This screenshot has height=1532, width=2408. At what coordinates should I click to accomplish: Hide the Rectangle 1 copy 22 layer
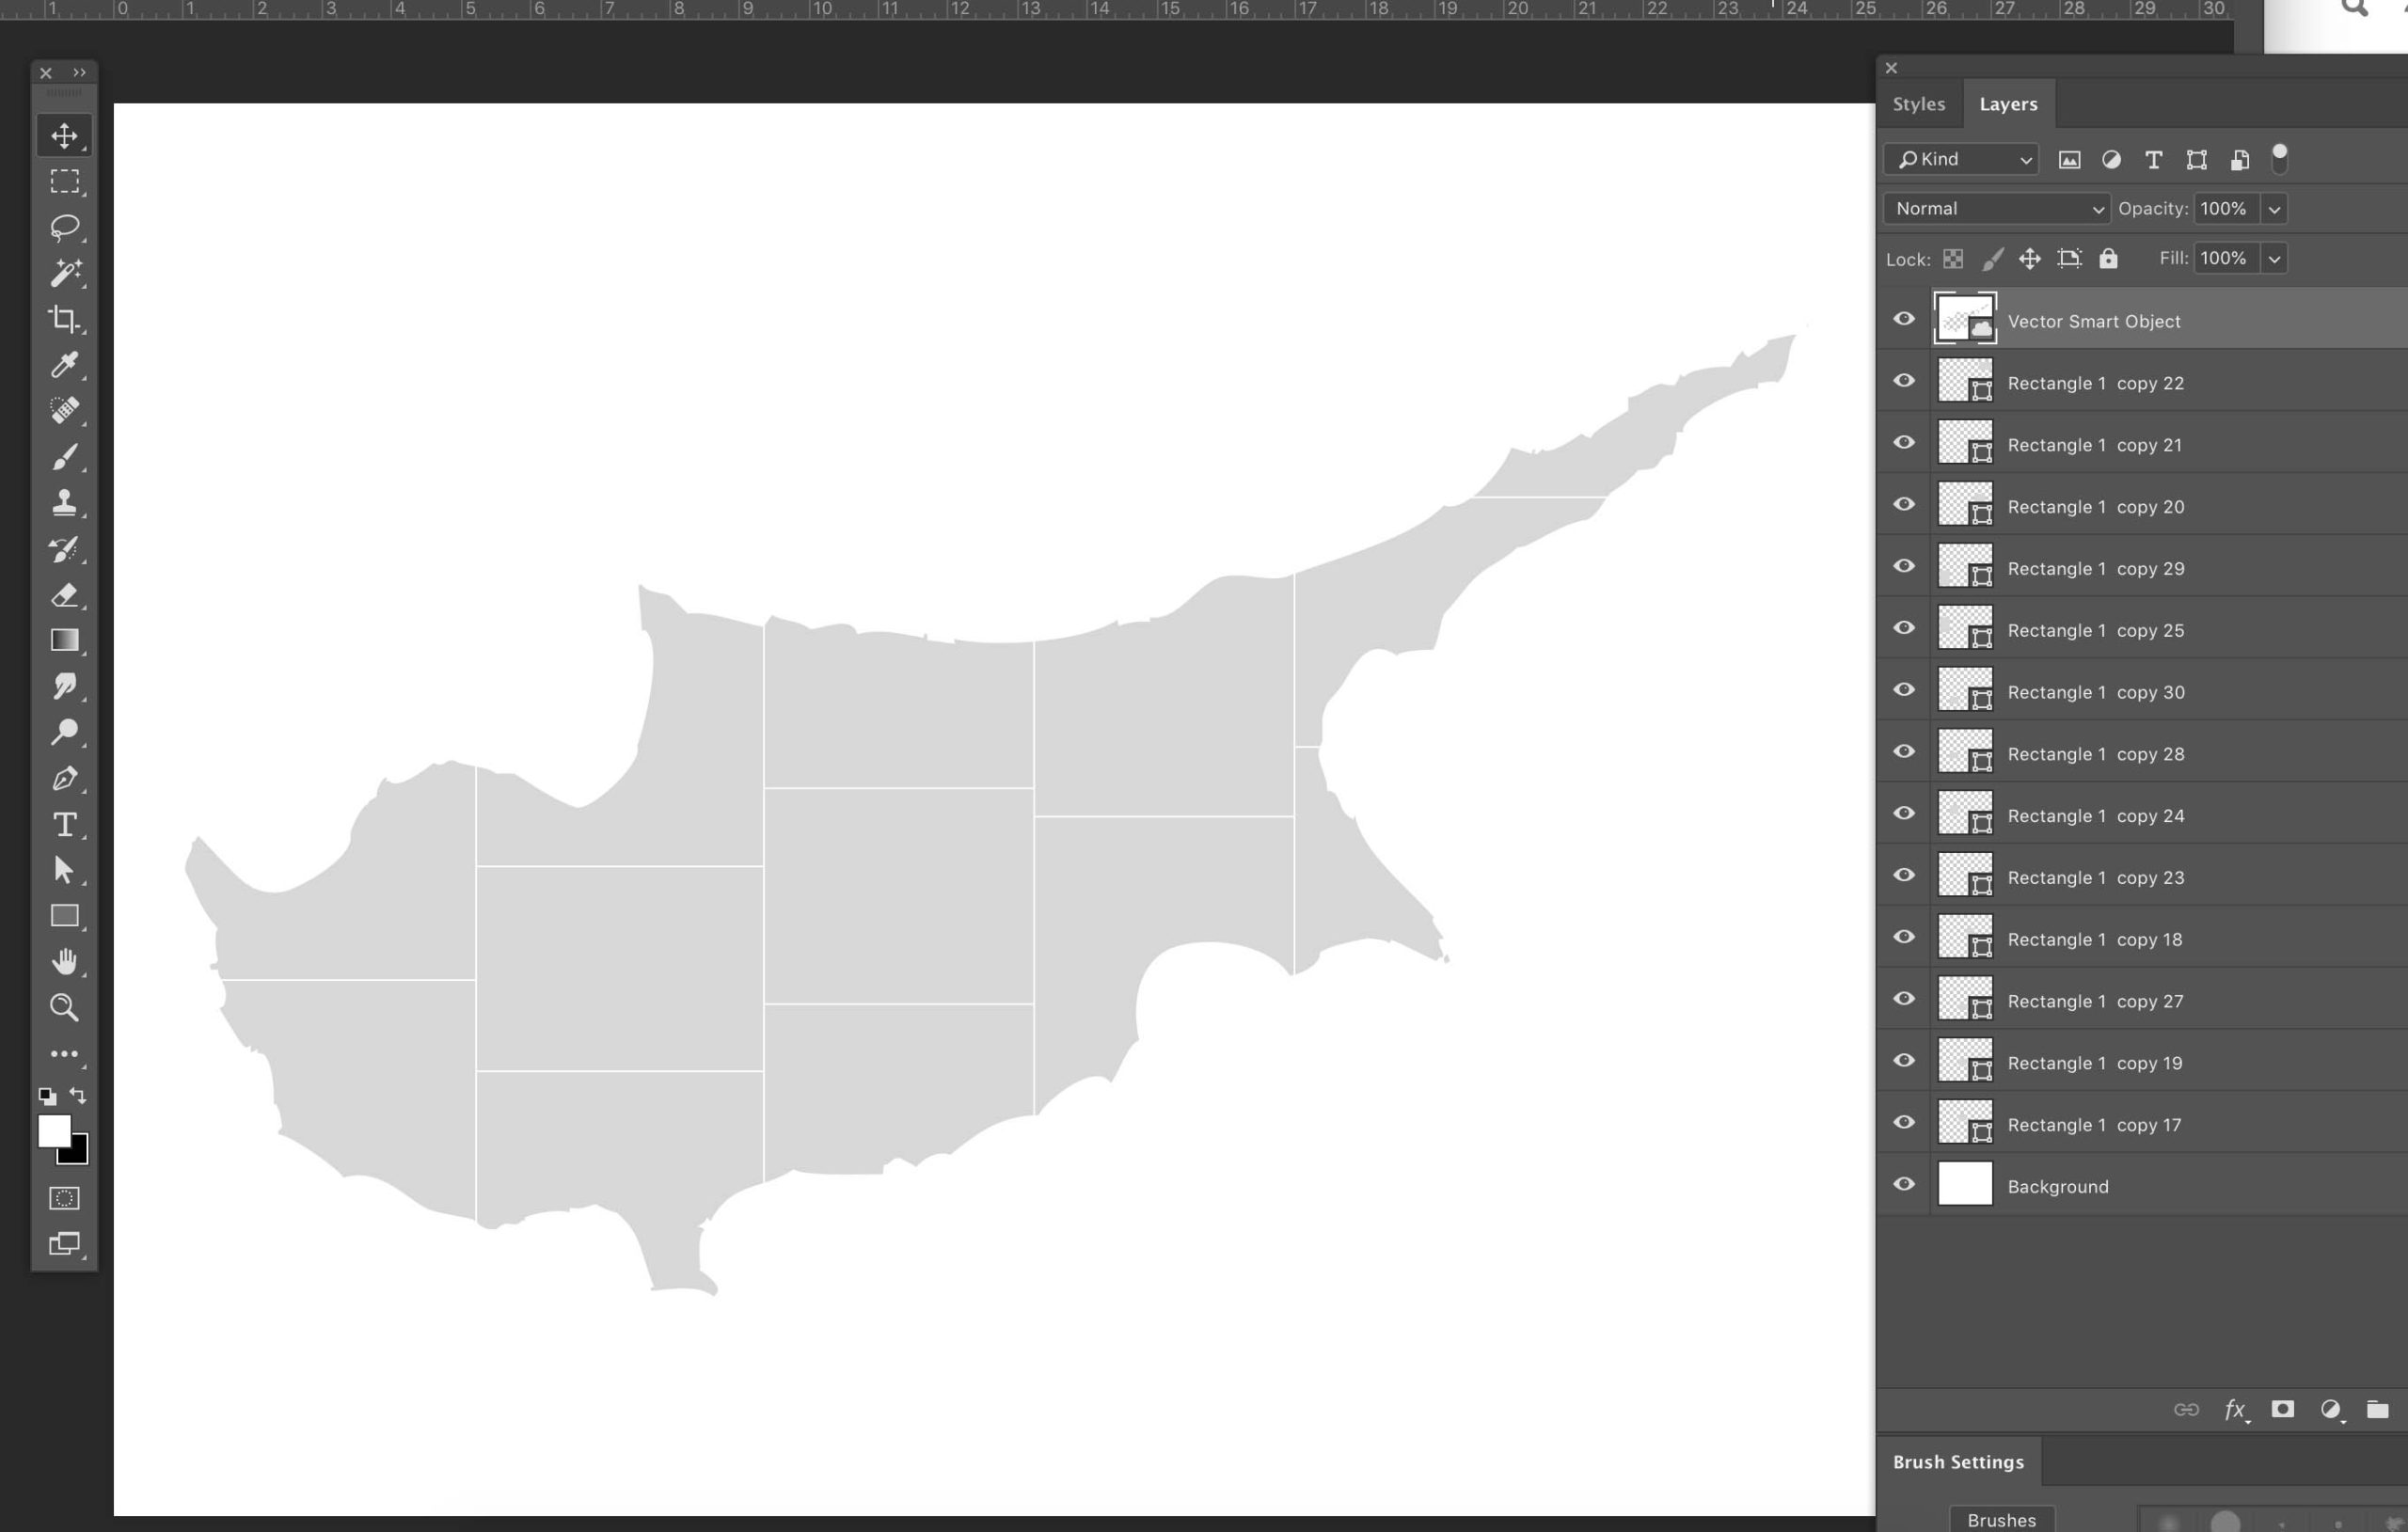(1904, 382)
